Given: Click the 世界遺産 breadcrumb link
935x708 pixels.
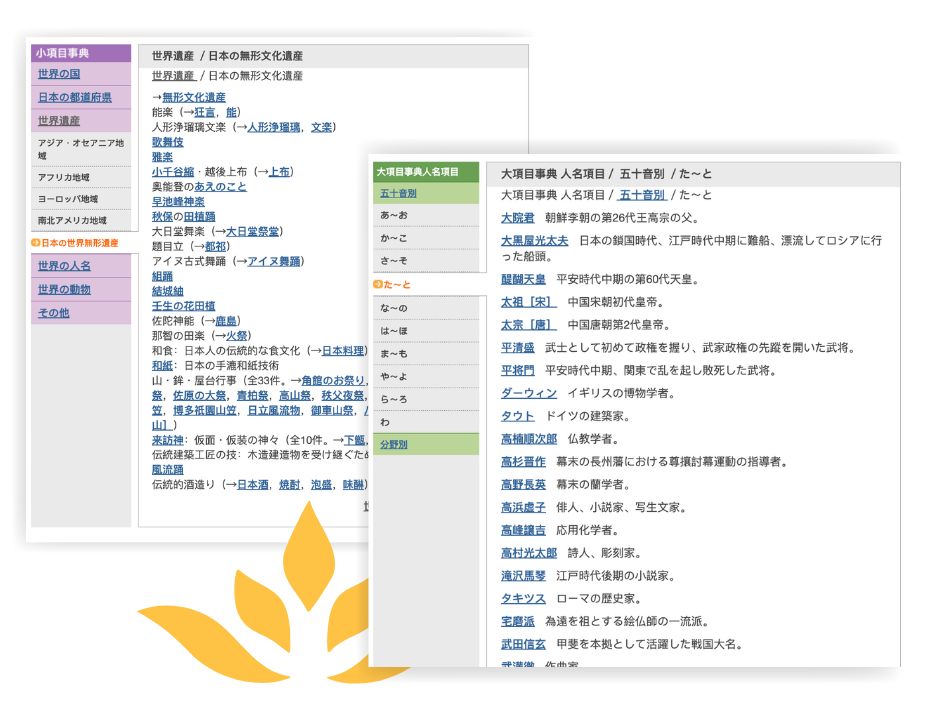Looking at the screenshot, I should point(173,76).
